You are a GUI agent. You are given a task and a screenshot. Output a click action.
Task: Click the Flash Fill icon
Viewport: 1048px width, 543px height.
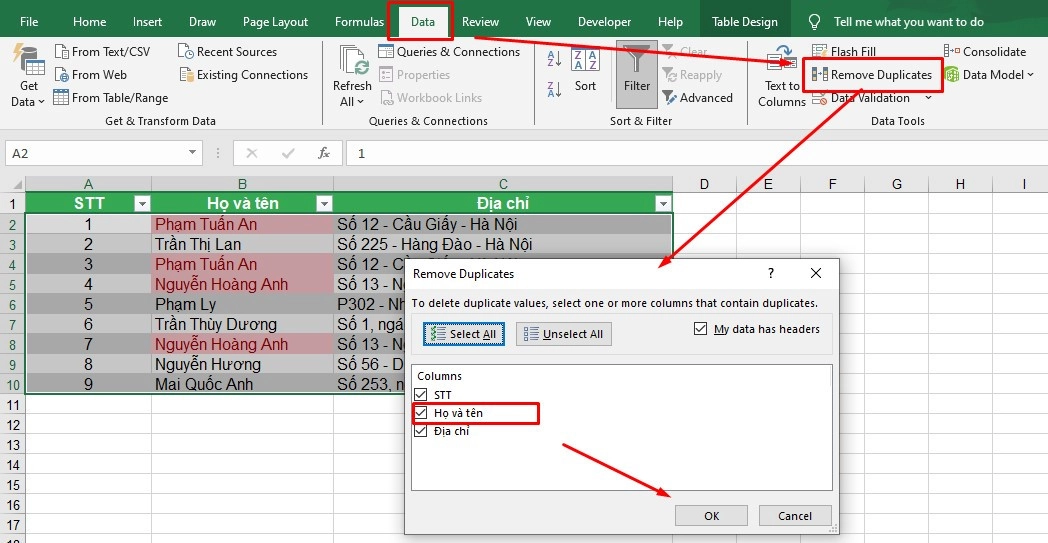click(820, 52)
